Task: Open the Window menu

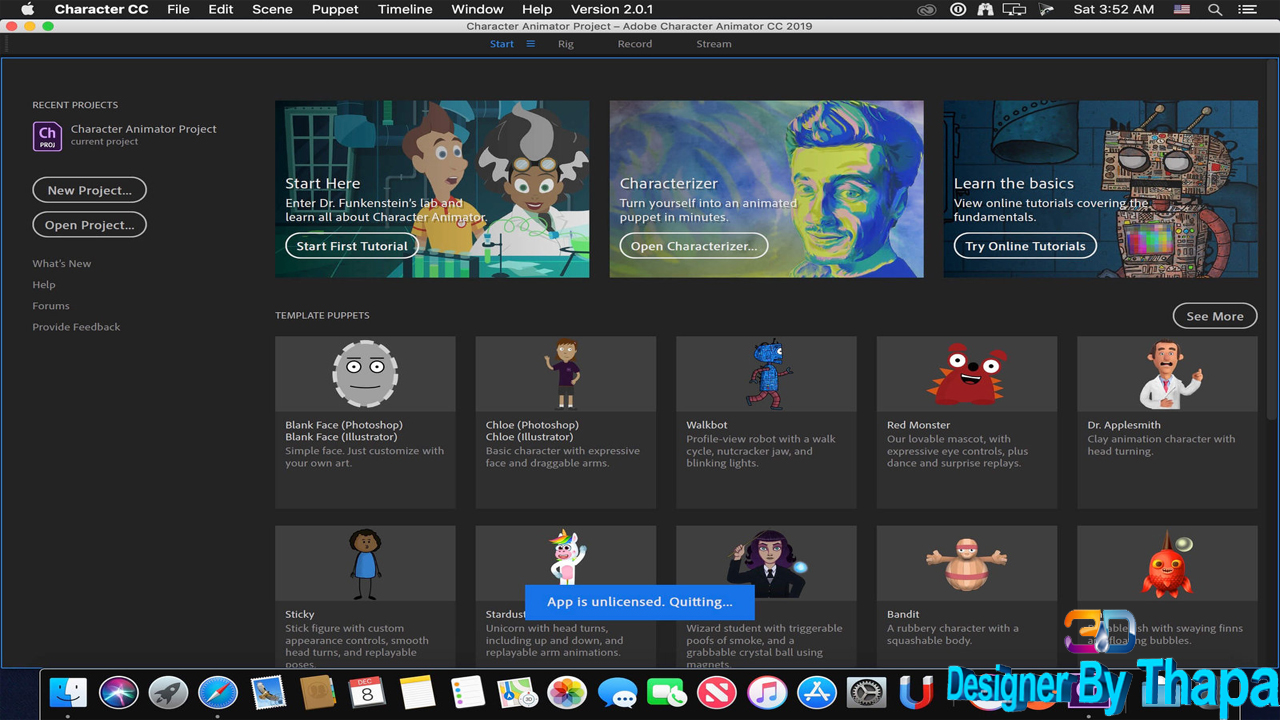Action: coord(477,9)
